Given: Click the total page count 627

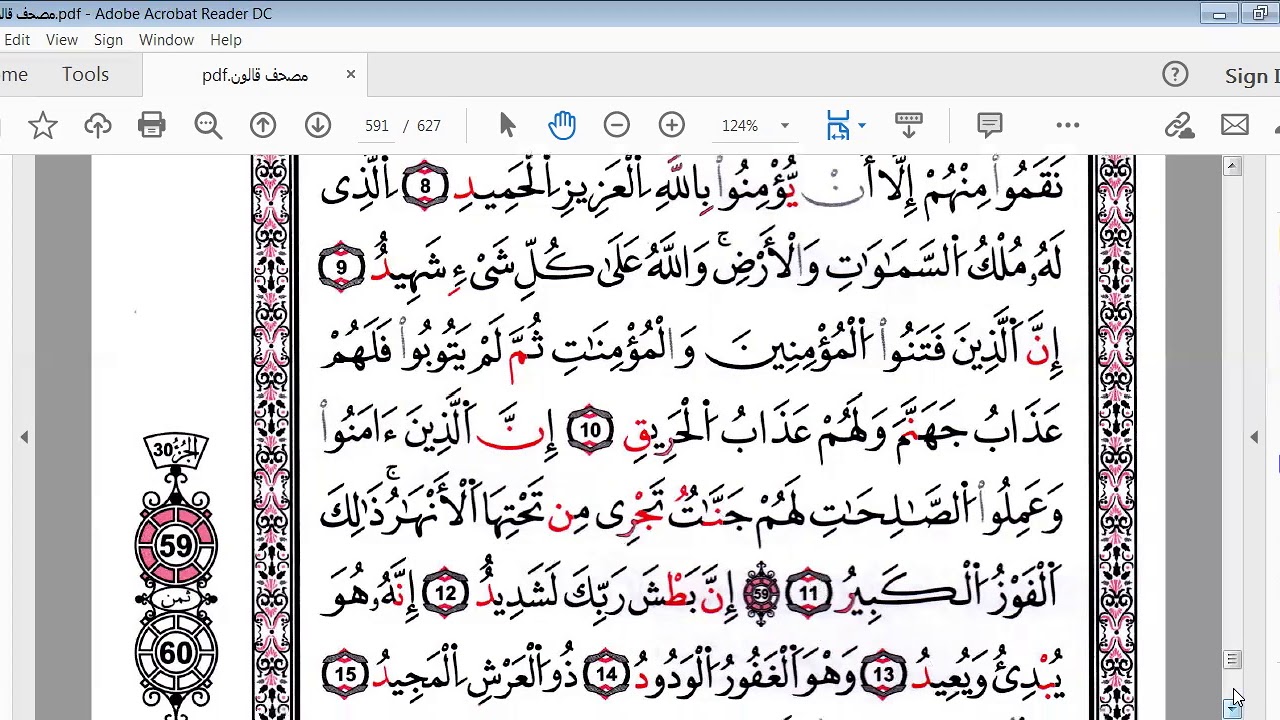Looking at the screenshot, I should 429,126.
